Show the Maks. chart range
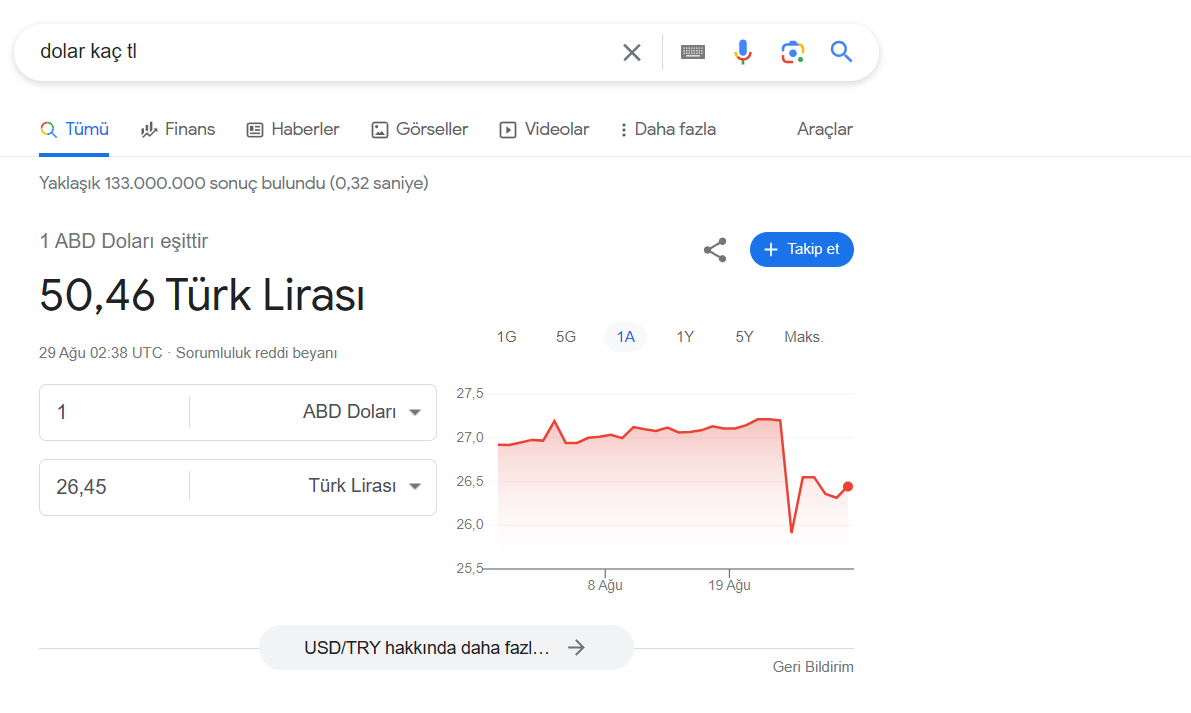This screenshot has height=713, width=1191. 803,337
